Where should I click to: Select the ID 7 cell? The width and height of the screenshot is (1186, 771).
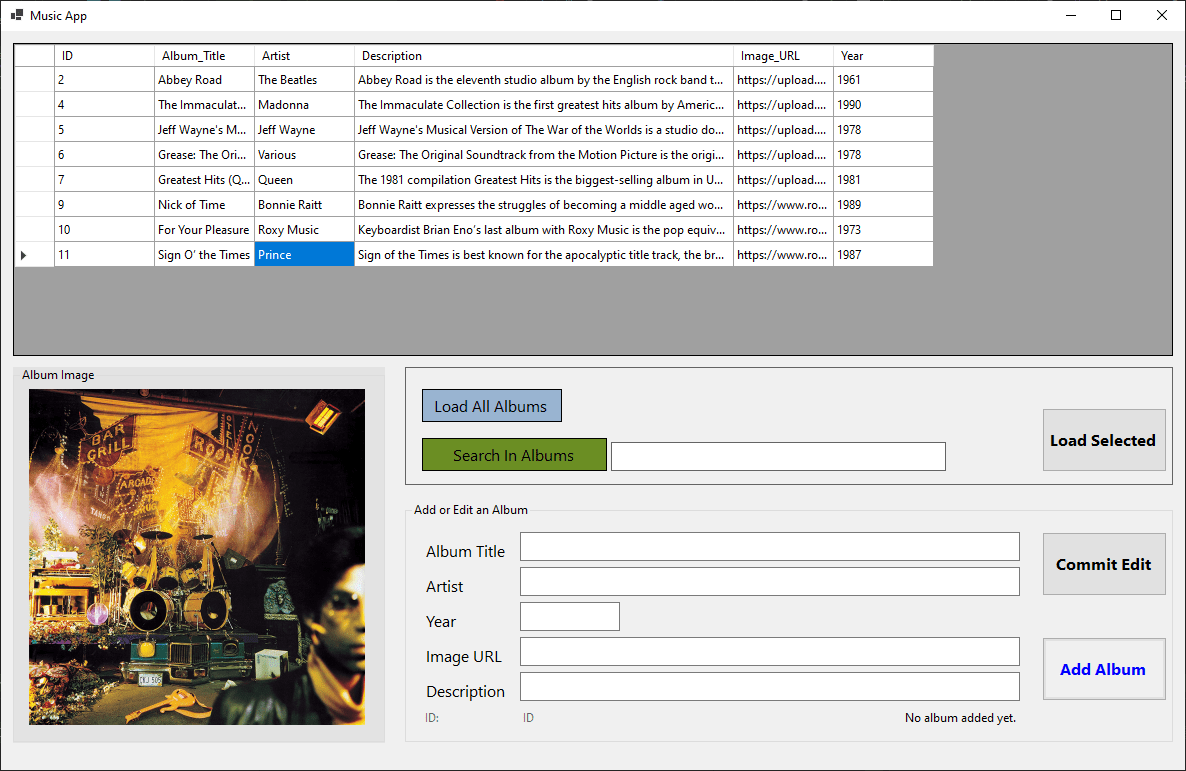(104, 179)
